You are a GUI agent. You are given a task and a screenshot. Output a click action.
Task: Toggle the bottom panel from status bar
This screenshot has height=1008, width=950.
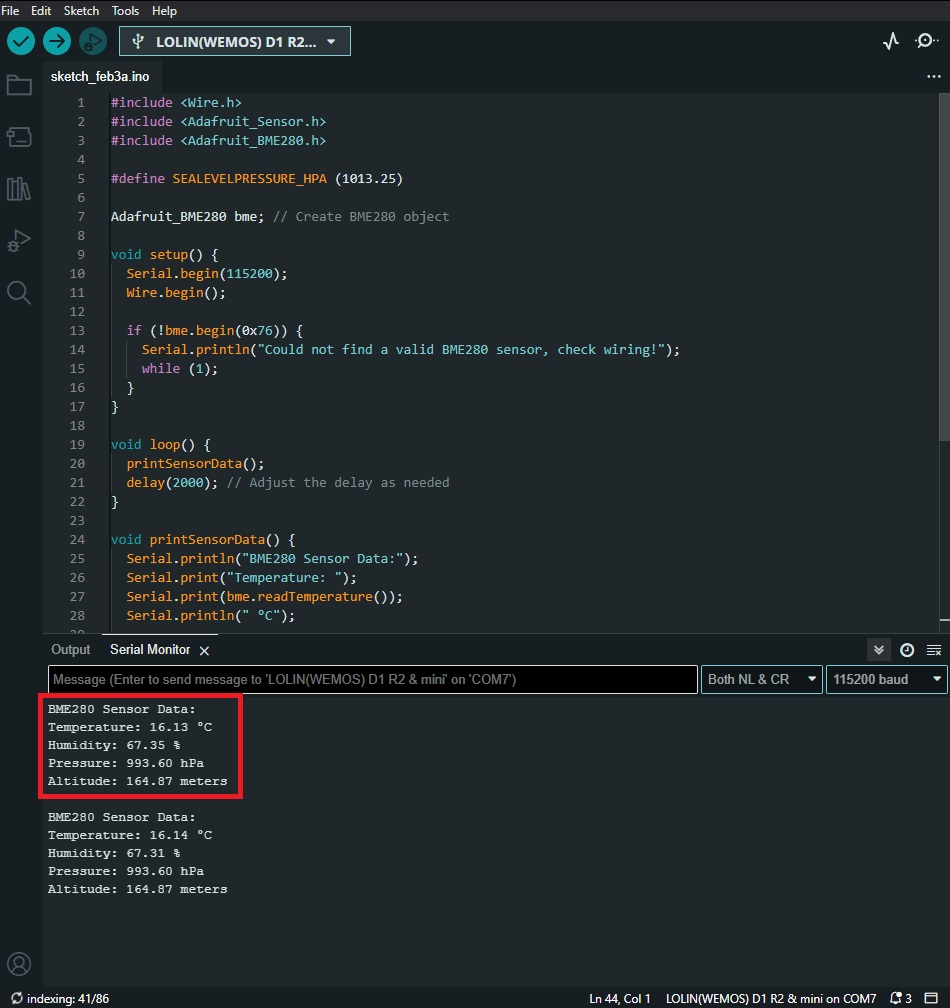coord(931,998)
